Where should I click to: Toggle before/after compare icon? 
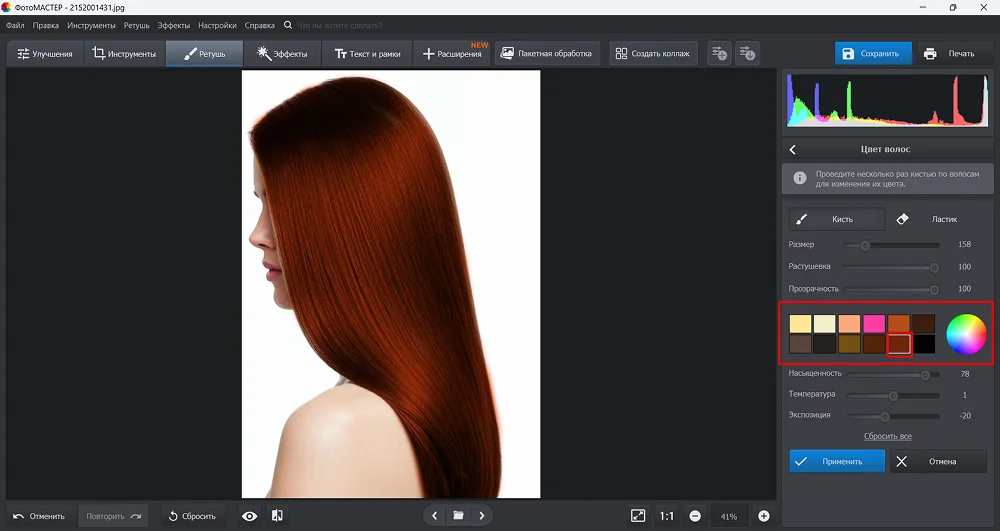pos(277,516)
